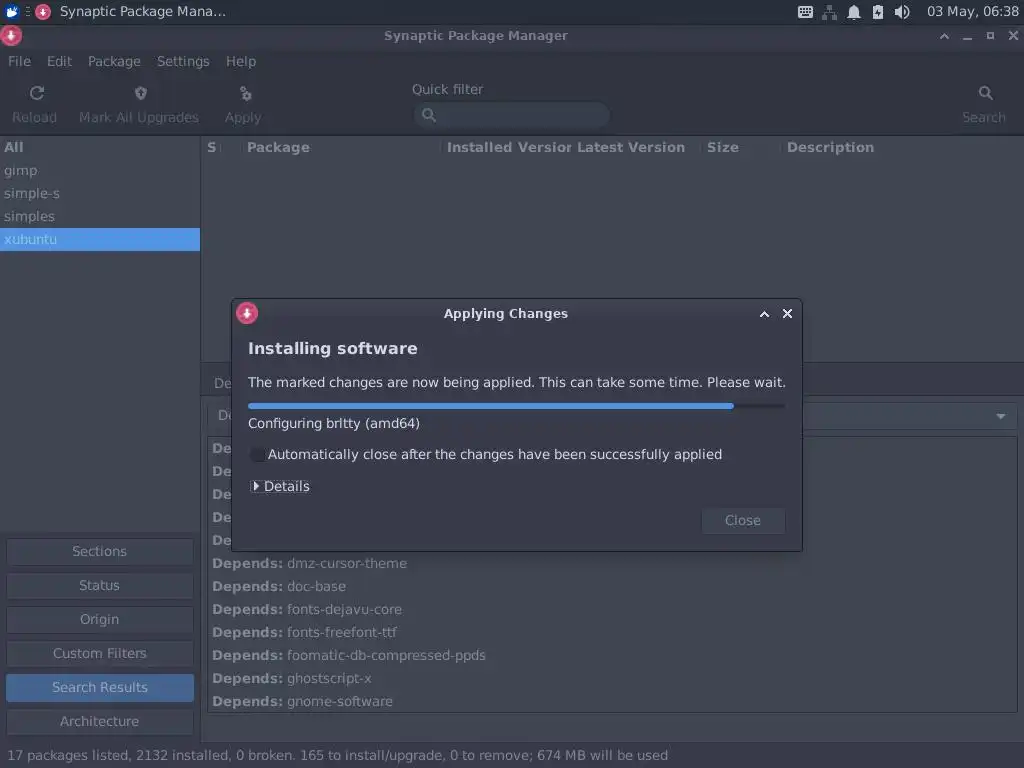Select the simples search entry
The height and width of the screenshot is (768, 1024).
[x=100, y=216]
